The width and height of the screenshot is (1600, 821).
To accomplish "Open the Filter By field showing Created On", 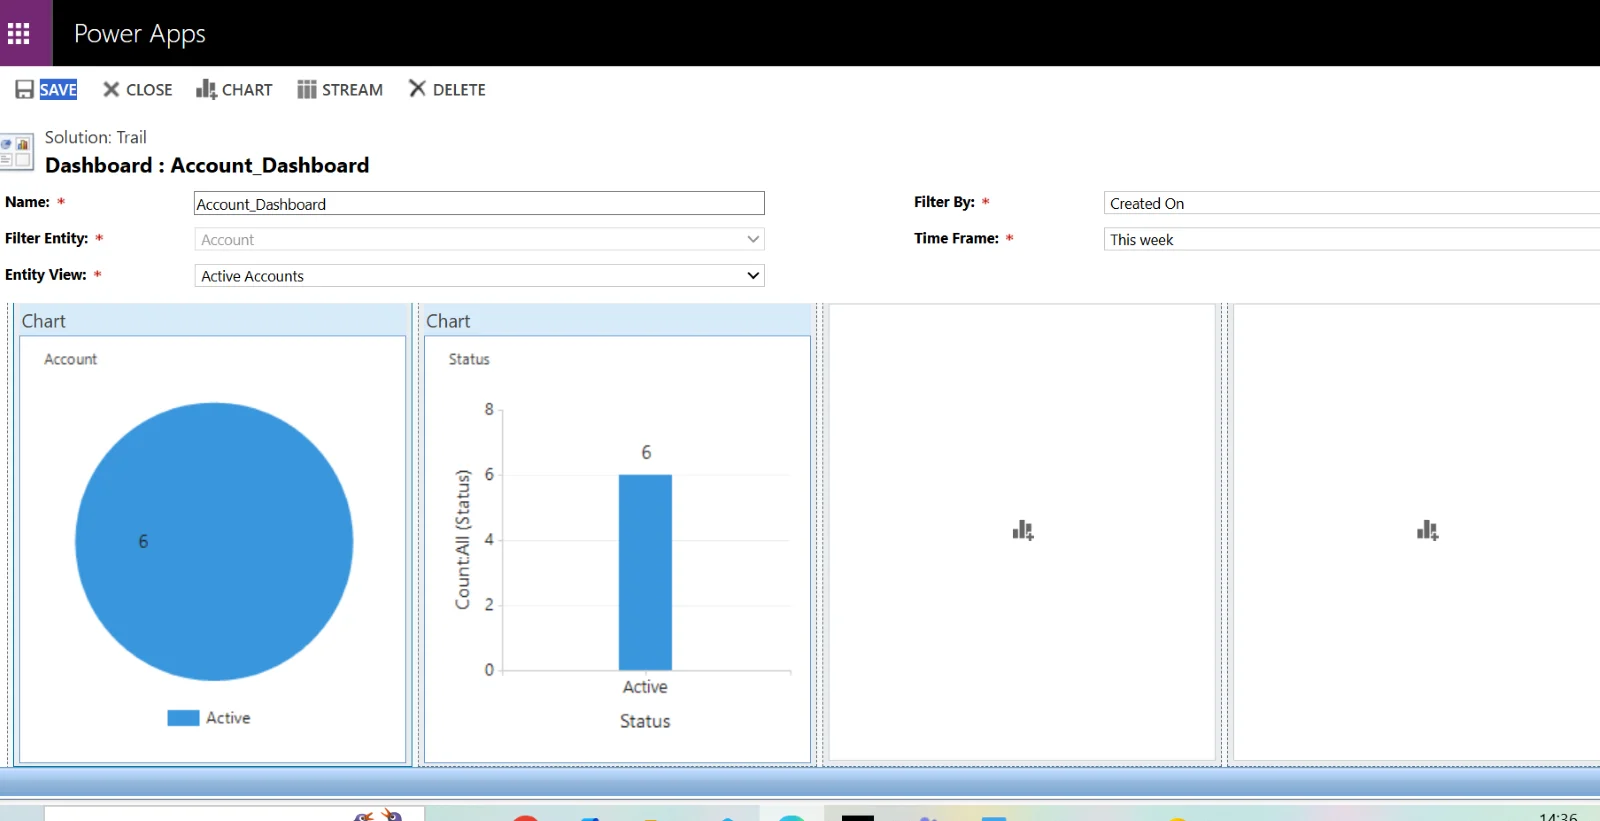I will coord(1352,203).
